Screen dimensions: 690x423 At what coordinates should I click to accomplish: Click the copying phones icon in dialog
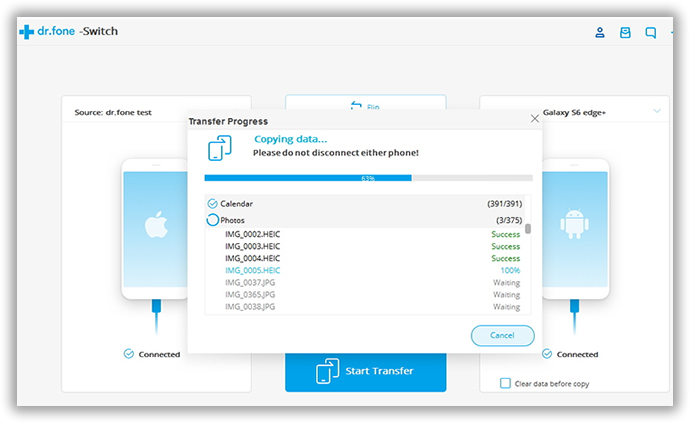click(220, 148)
